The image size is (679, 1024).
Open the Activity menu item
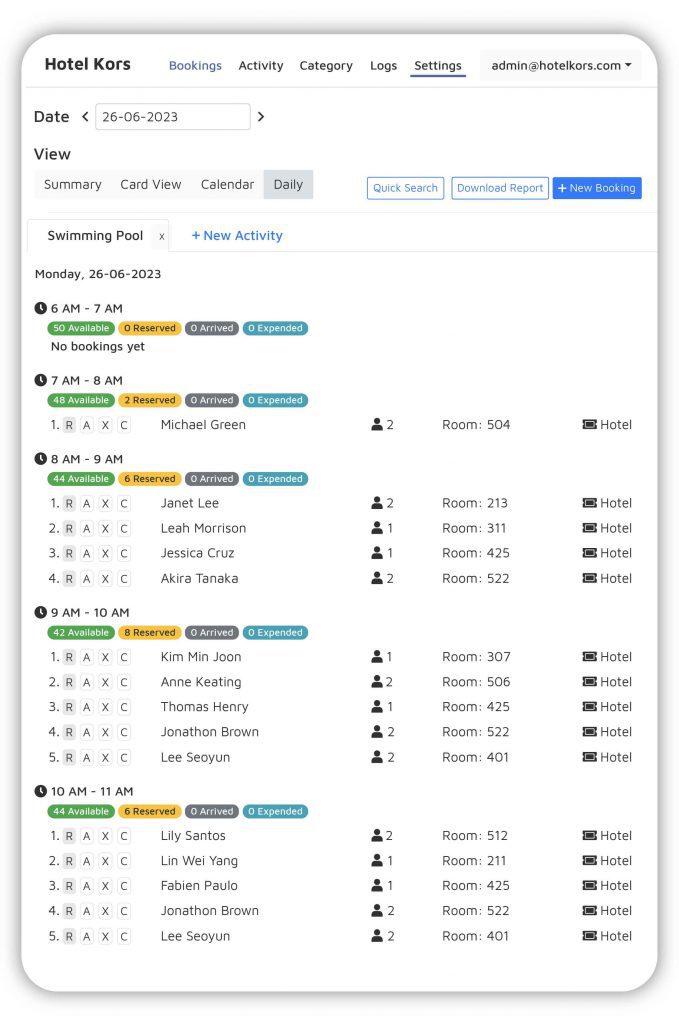261,65
